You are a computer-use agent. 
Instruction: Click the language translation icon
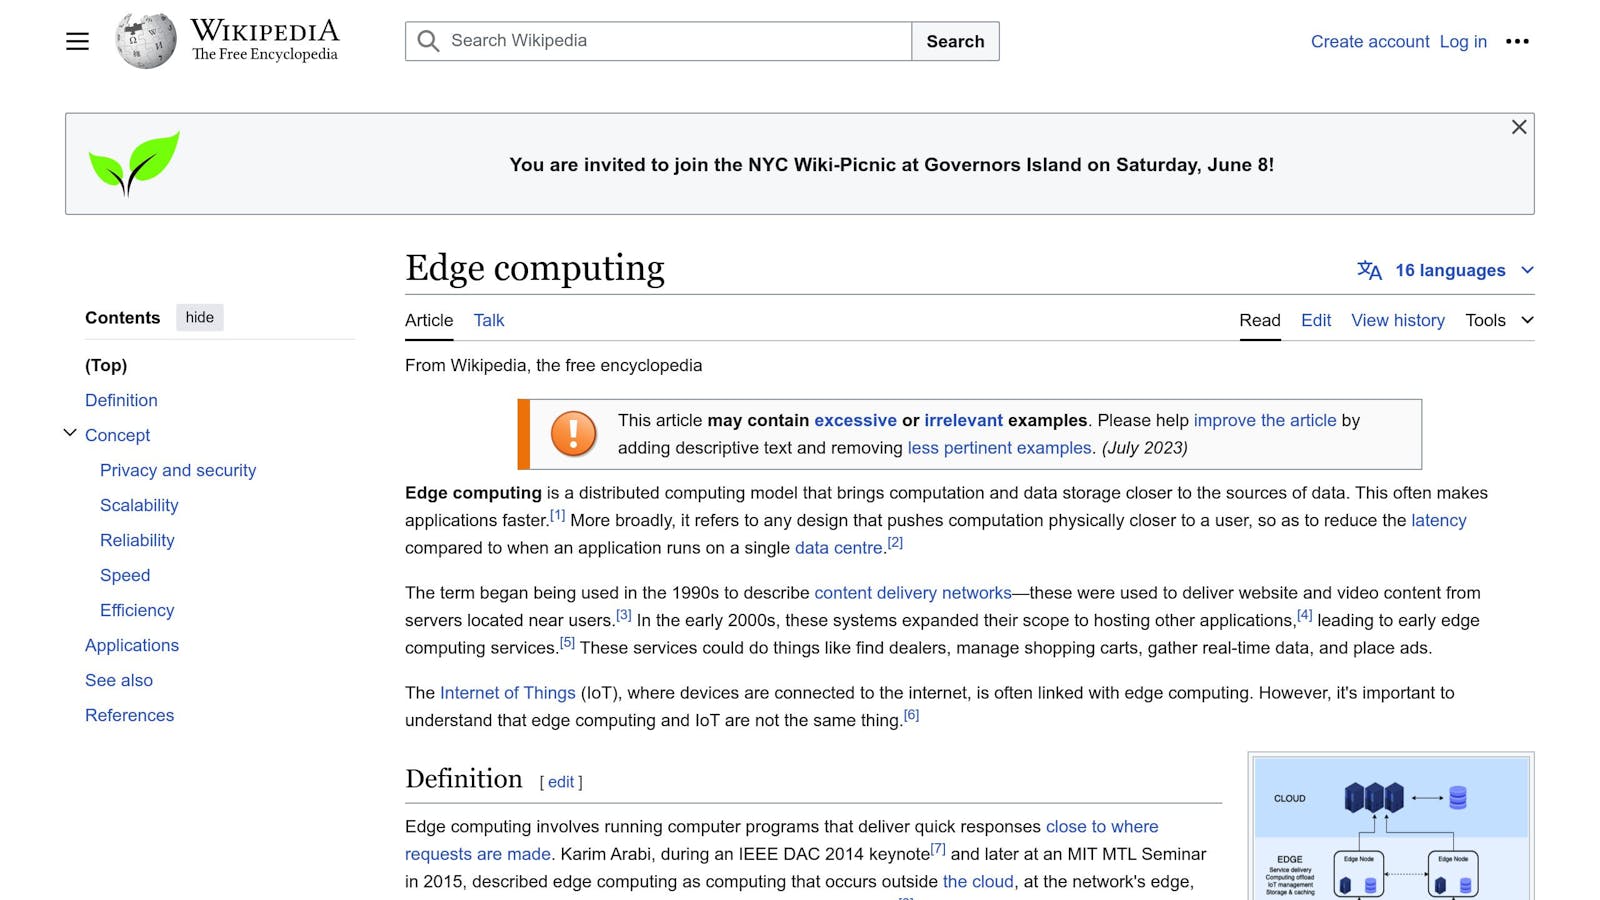click(x=1369, y=270)
